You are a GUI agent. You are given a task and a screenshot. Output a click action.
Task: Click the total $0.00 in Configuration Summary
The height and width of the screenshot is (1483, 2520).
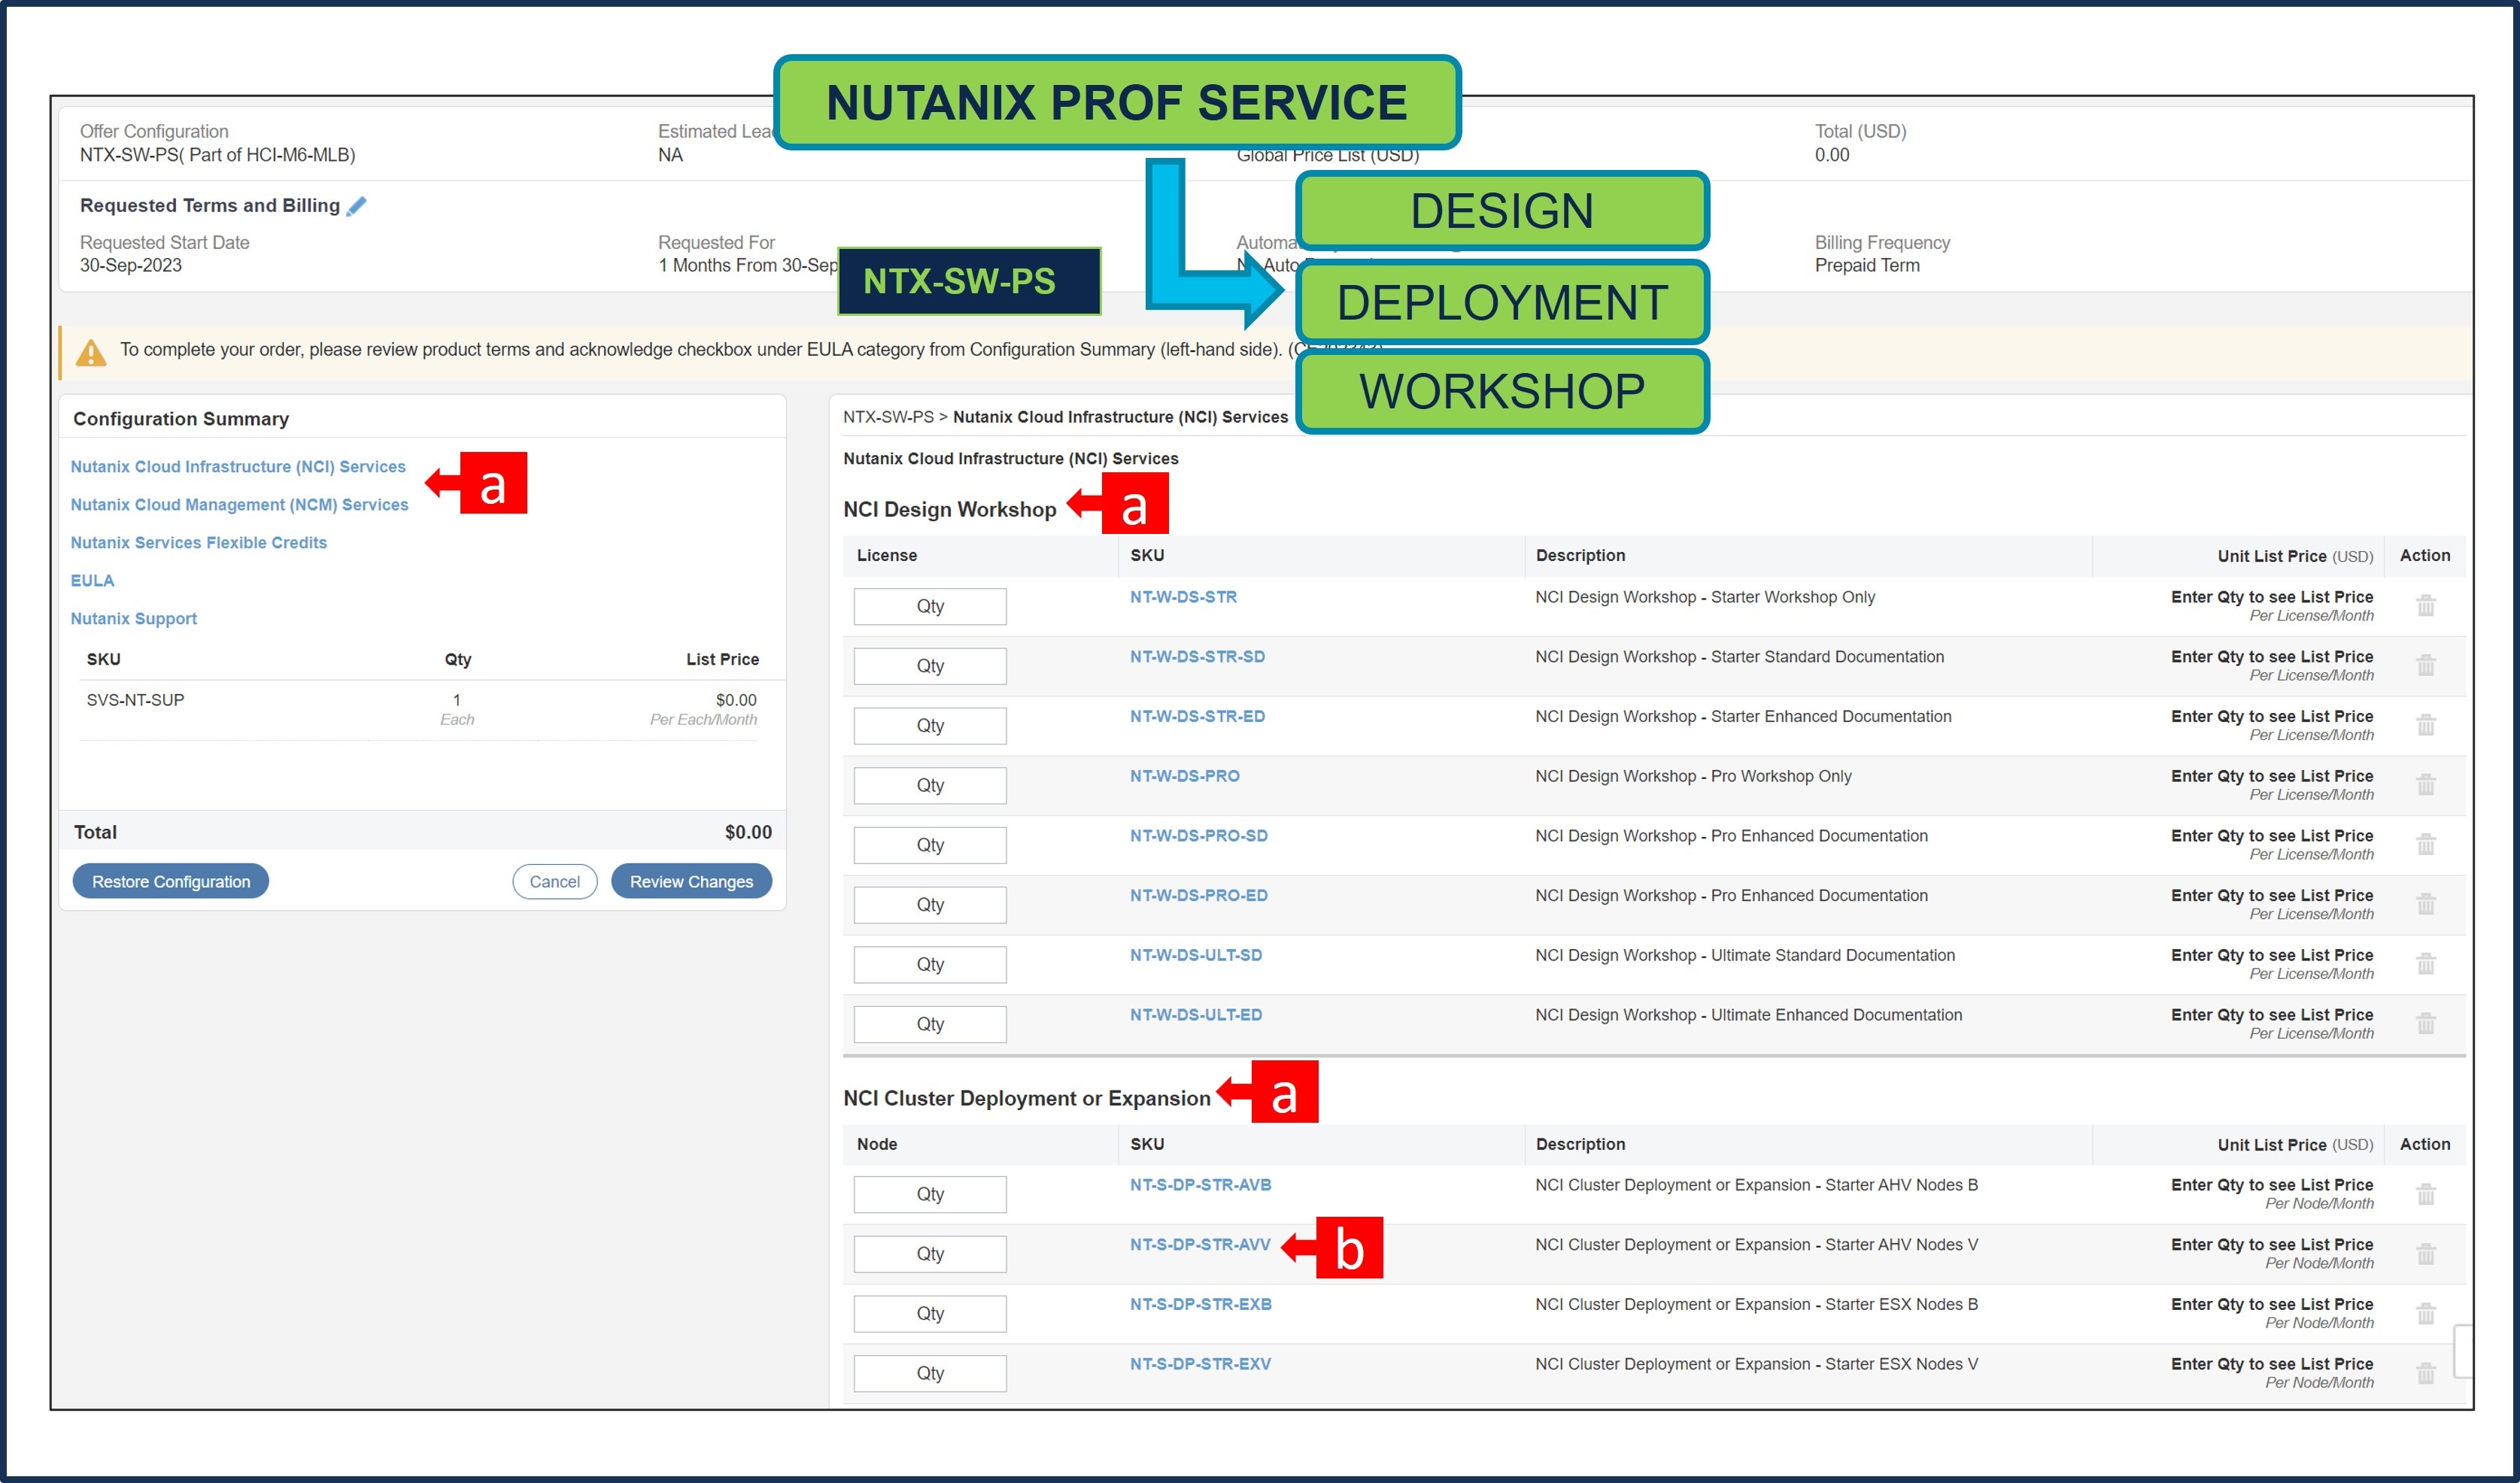(x=748, y=832)
